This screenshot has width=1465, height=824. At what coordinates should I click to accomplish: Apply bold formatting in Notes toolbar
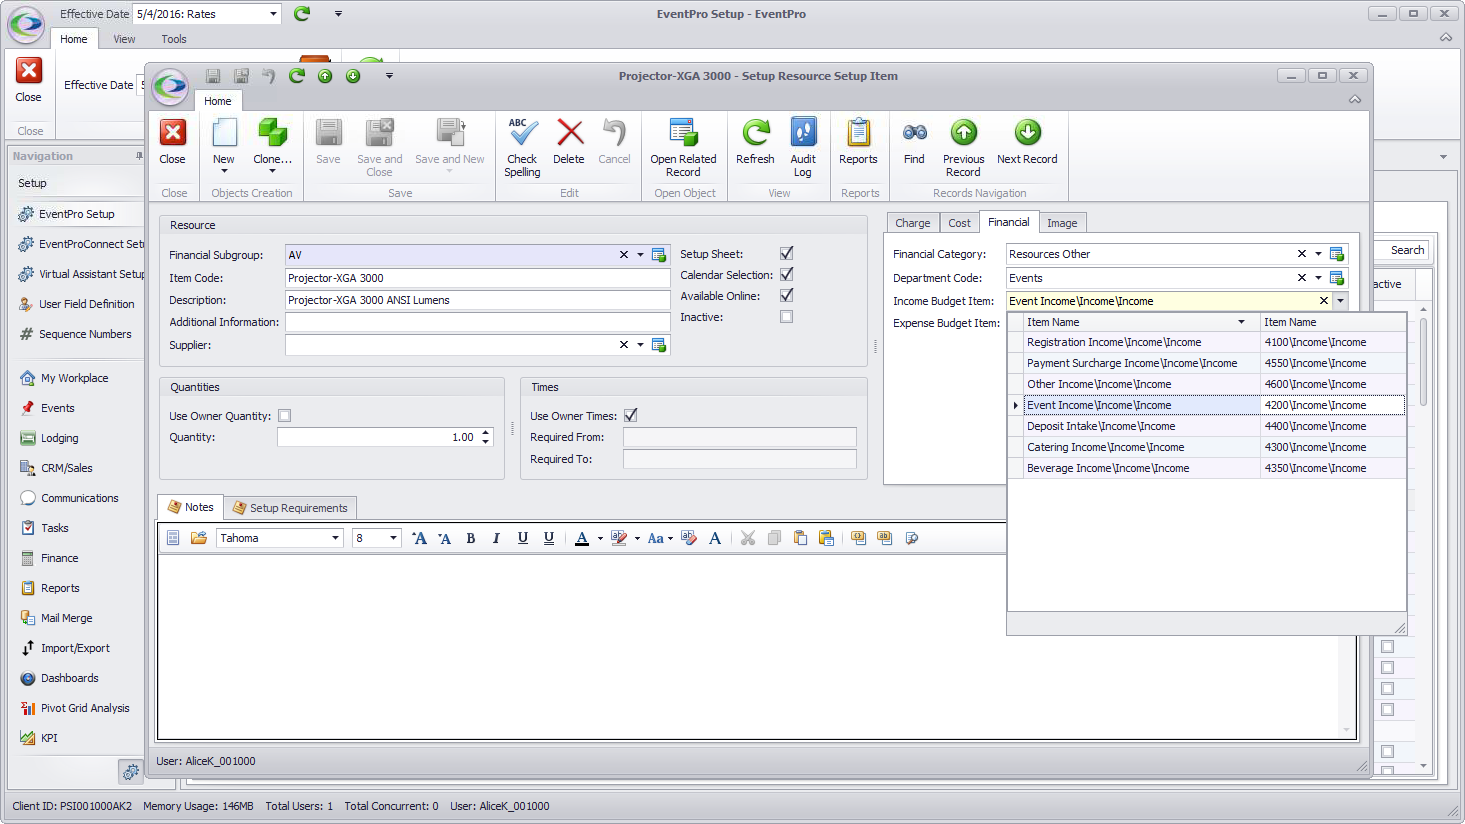471,538
